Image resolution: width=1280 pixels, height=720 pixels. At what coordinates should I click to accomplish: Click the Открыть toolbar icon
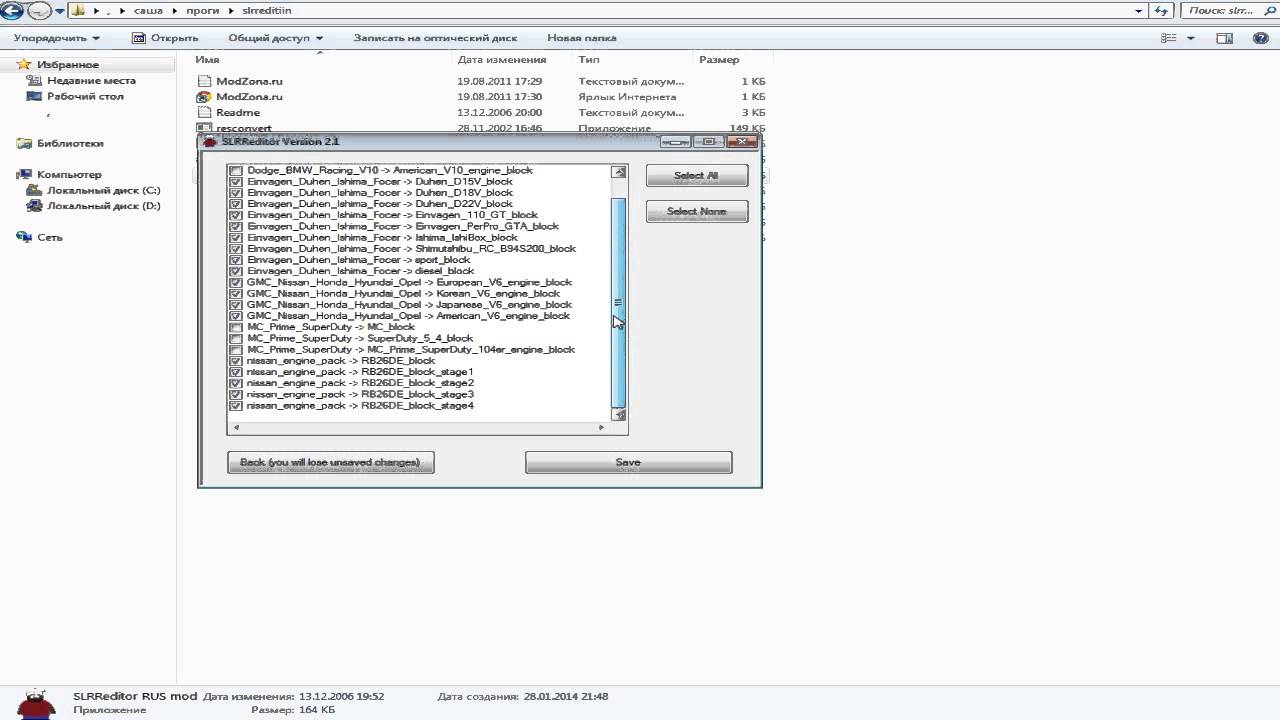139,38
